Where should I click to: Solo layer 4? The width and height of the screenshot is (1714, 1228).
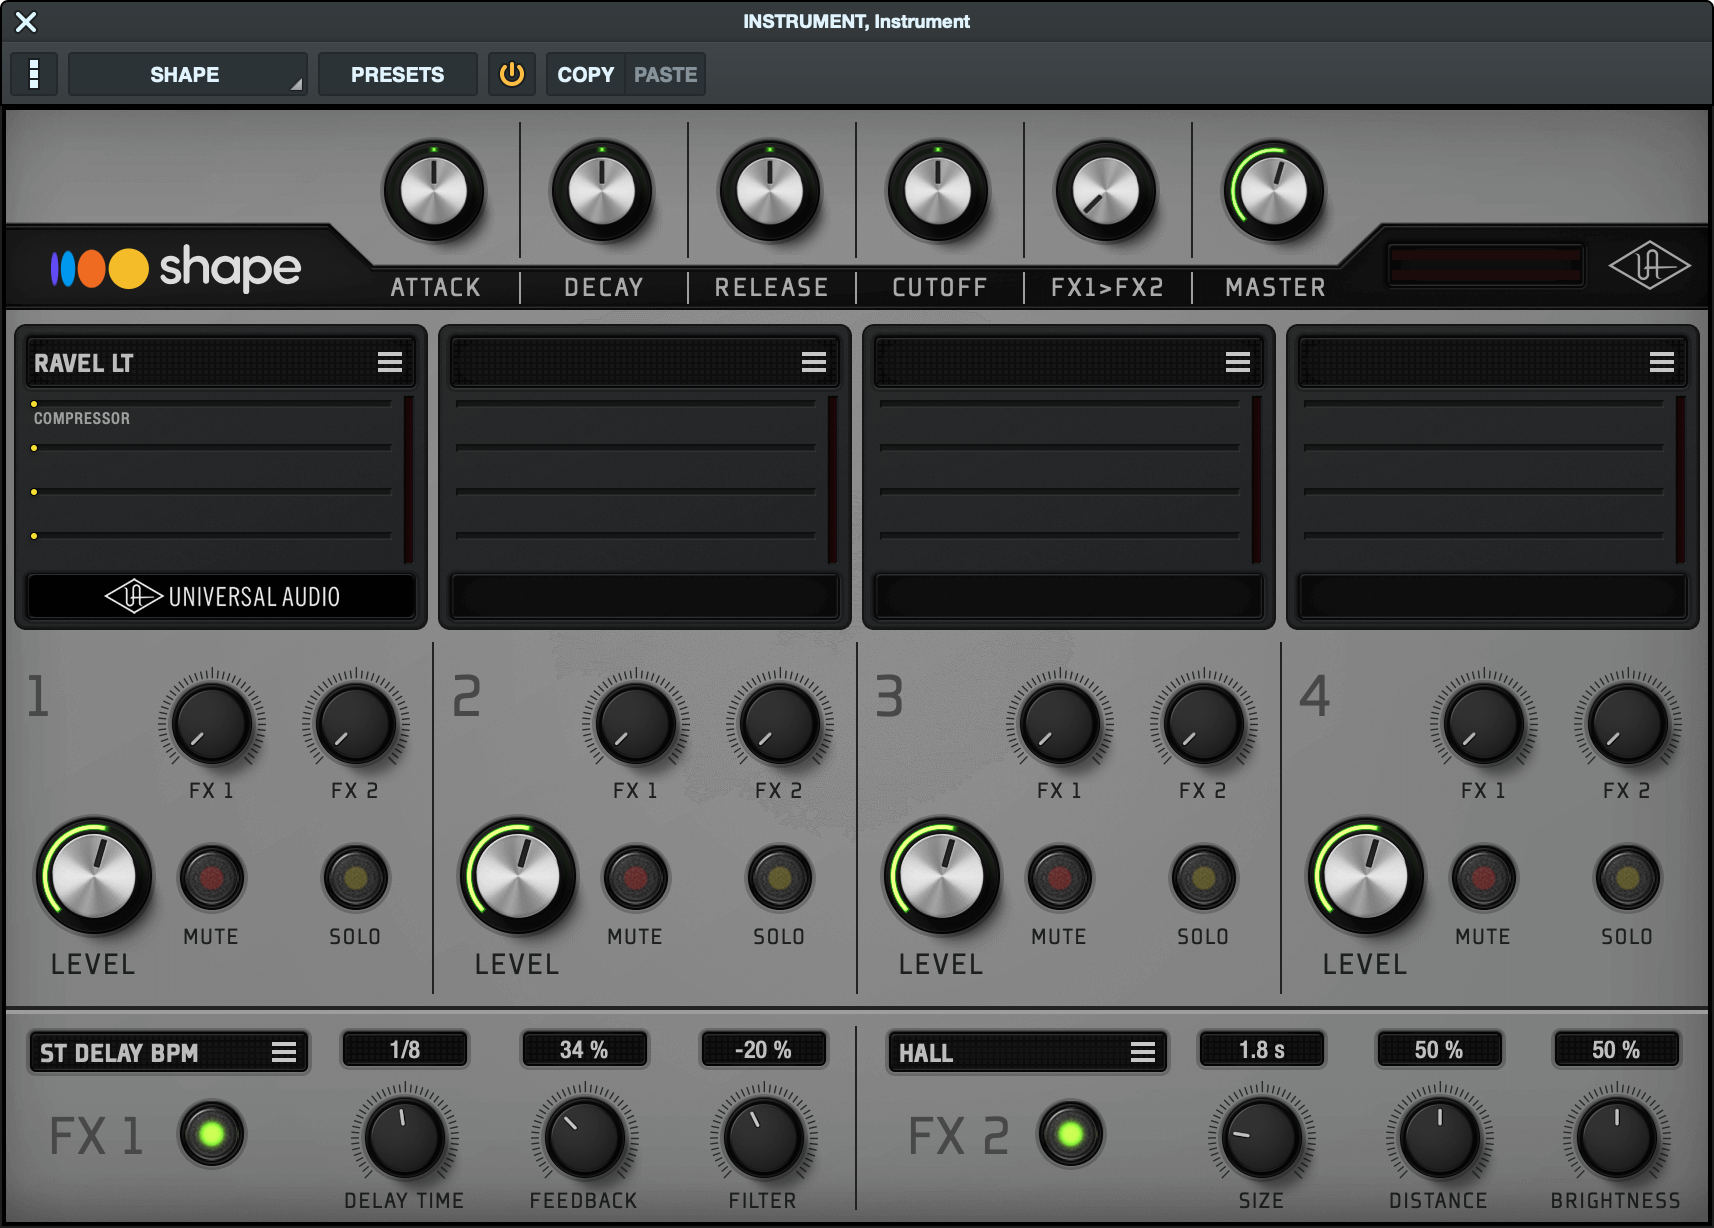pyautogui.click(x=1627, y=878)
